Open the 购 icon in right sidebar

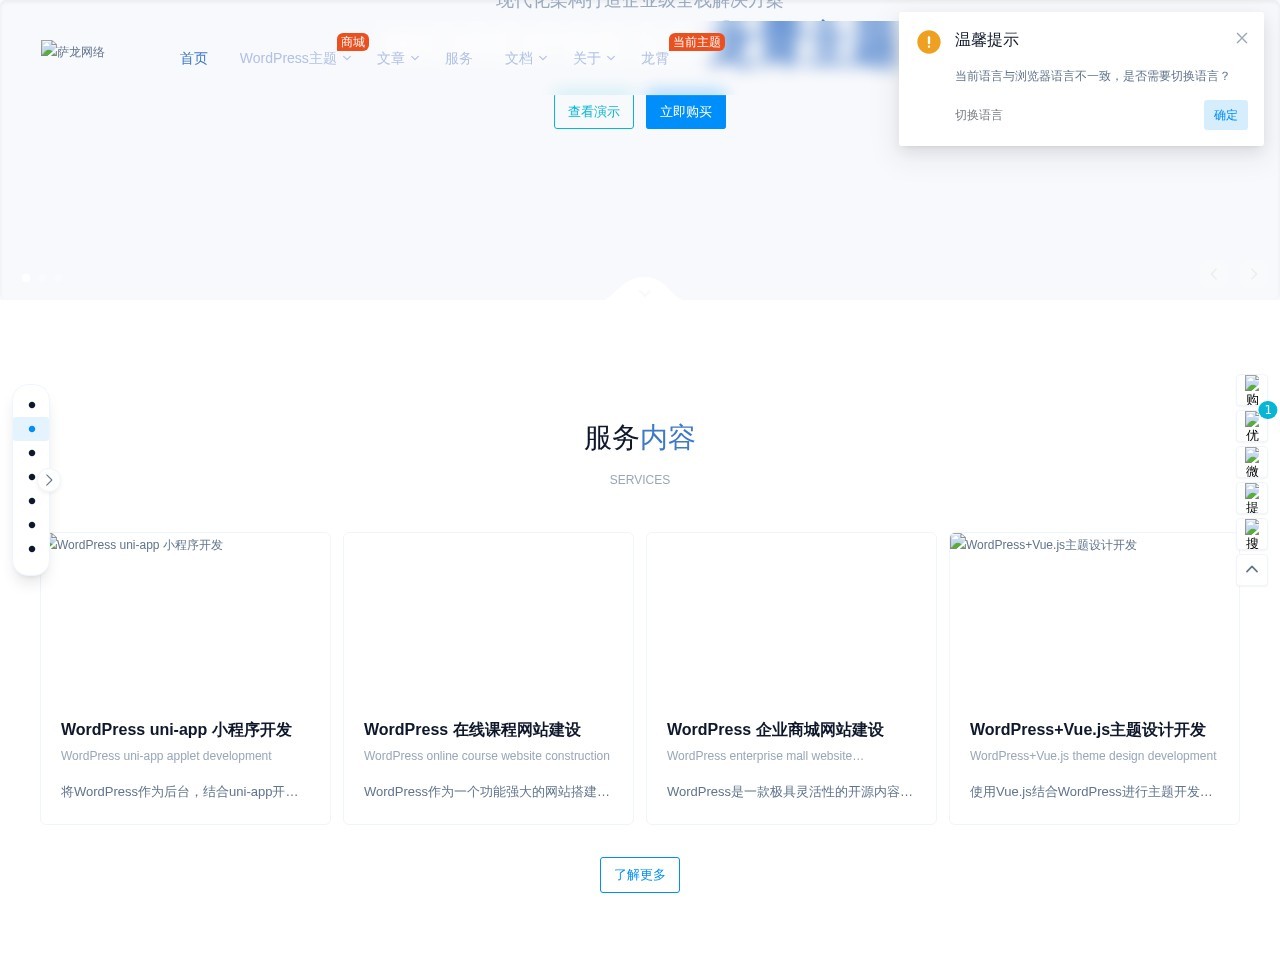1252,390
